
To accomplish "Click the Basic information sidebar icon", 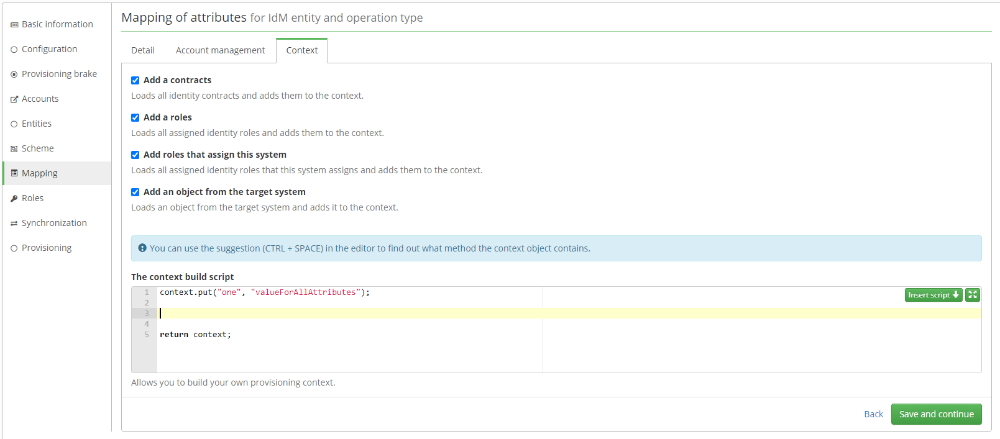I will pyautogui.click(x=14, y=24).
